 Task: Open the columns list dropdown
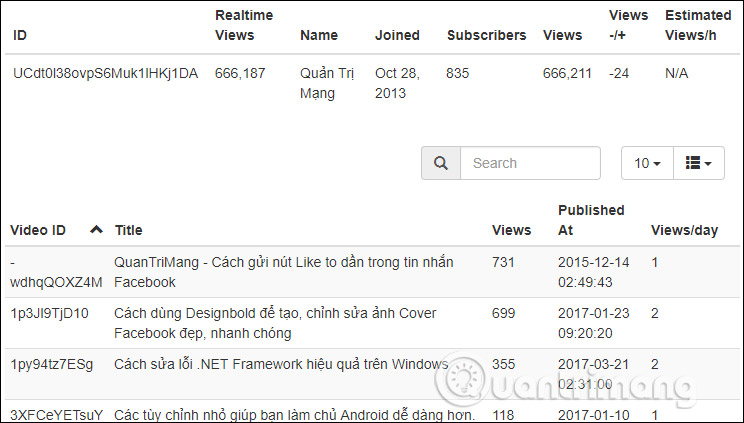click(x=699, y=163)
